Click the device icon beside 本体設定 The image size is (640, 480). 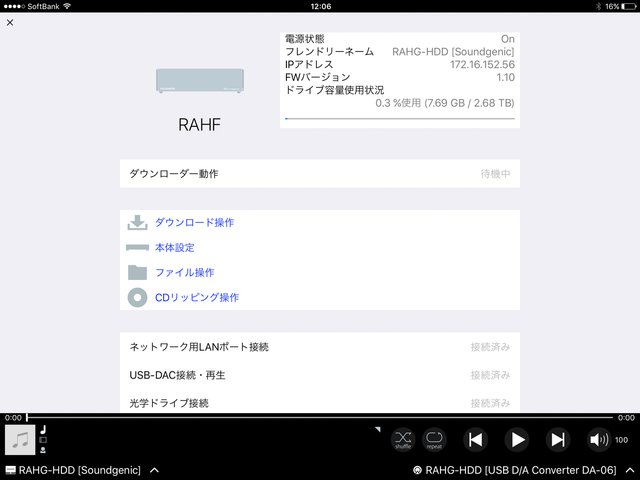pos(137,247)
